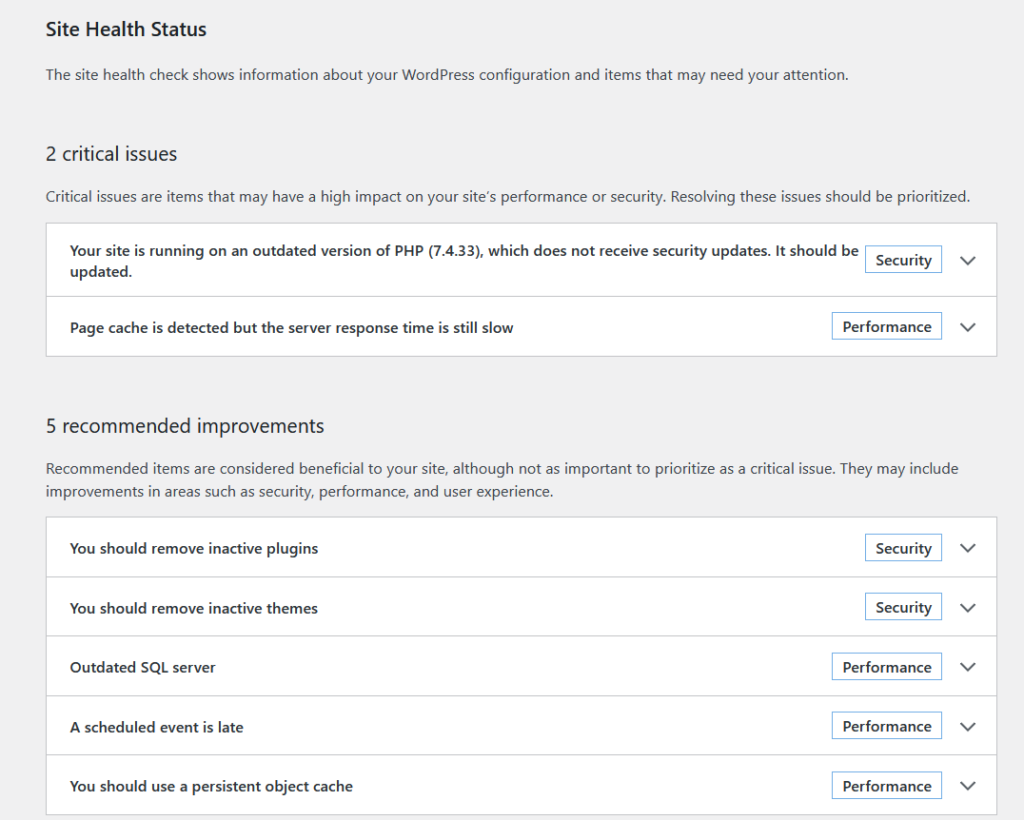
Task: Select the Outdated SQL server row heading
Action: click(x=141, y=666)
